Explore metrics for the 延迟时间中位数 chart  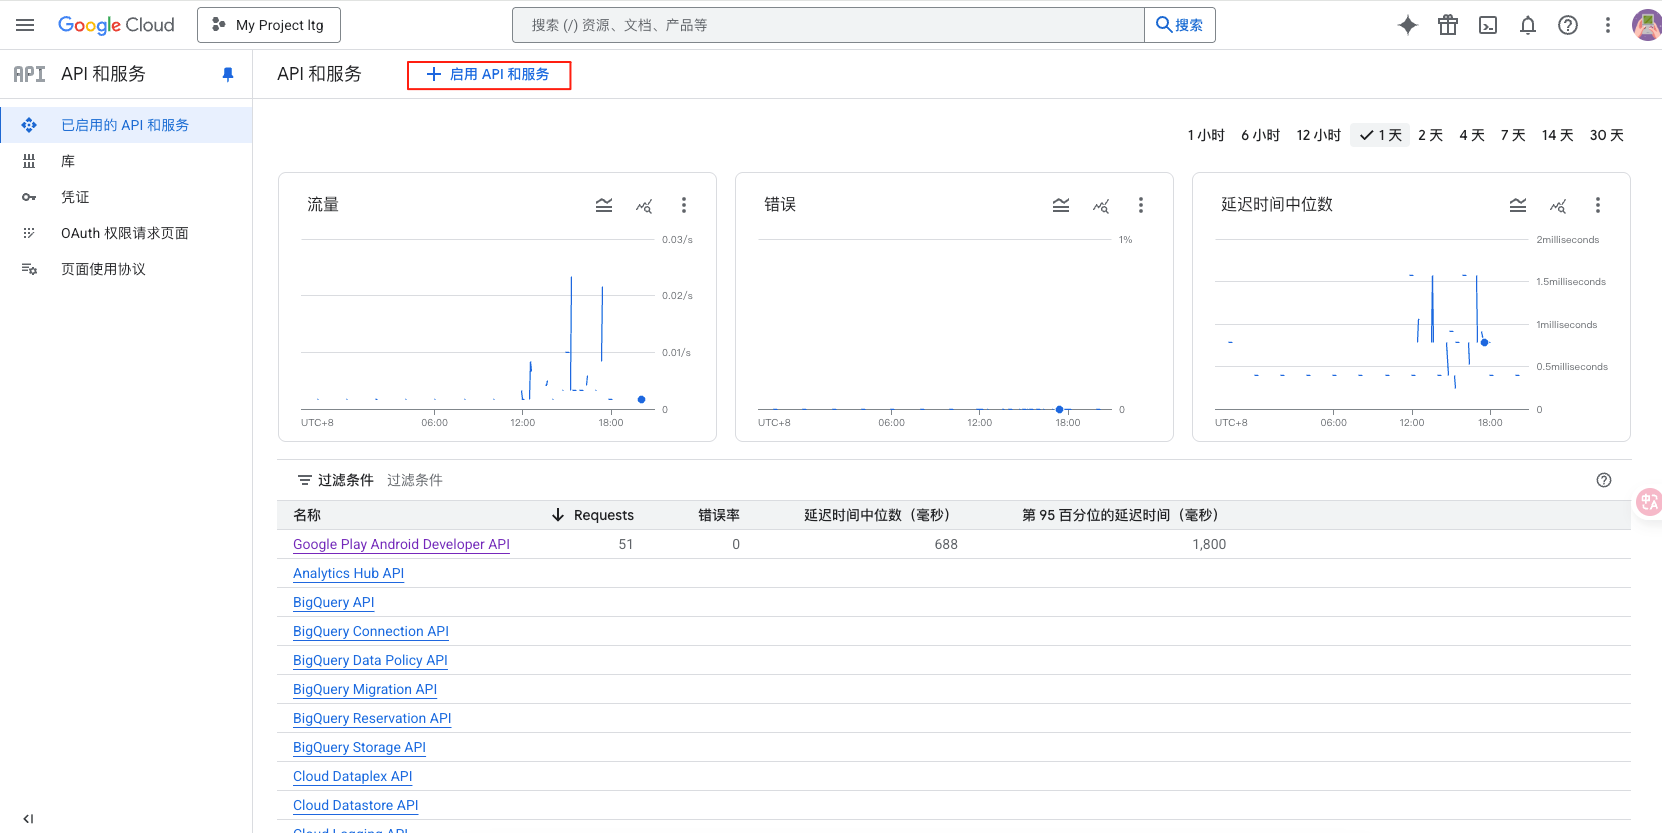pos(1558,205)
